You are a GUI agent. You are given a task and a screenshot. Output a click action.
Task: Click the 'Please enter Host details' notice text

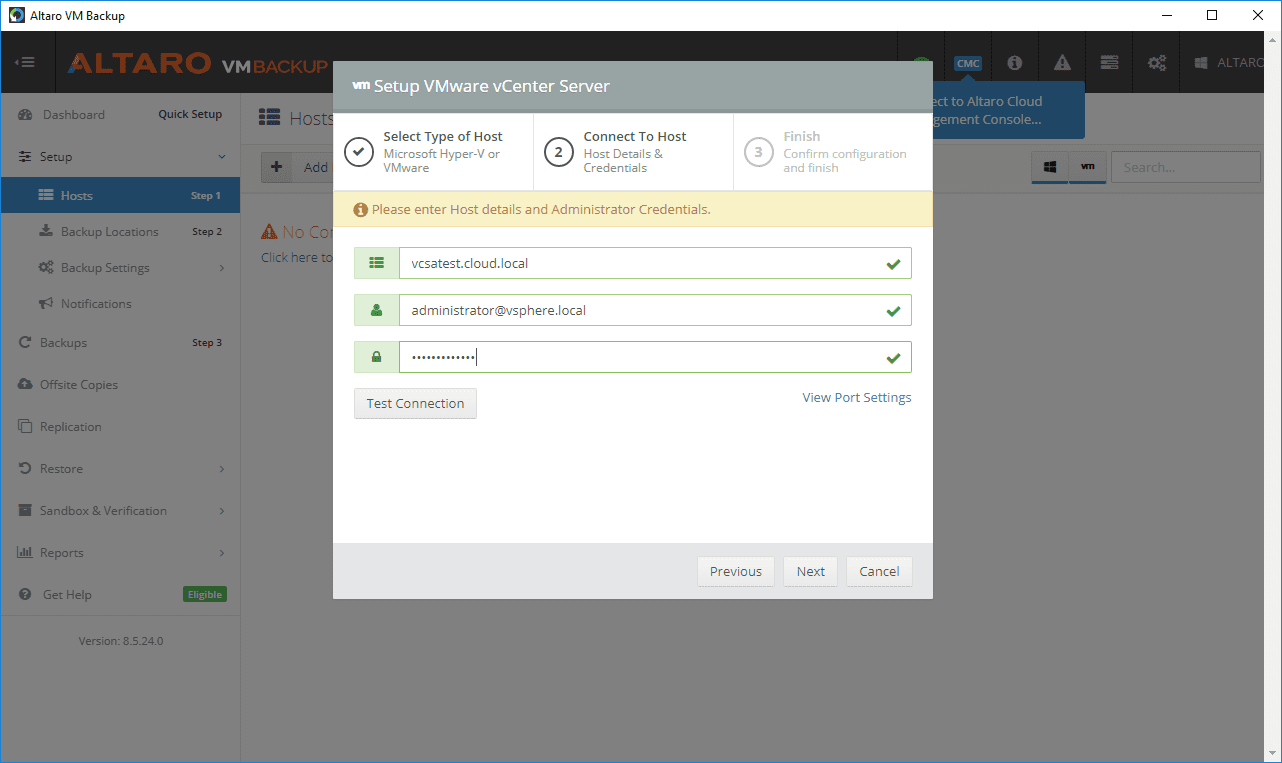coord(541,210)
